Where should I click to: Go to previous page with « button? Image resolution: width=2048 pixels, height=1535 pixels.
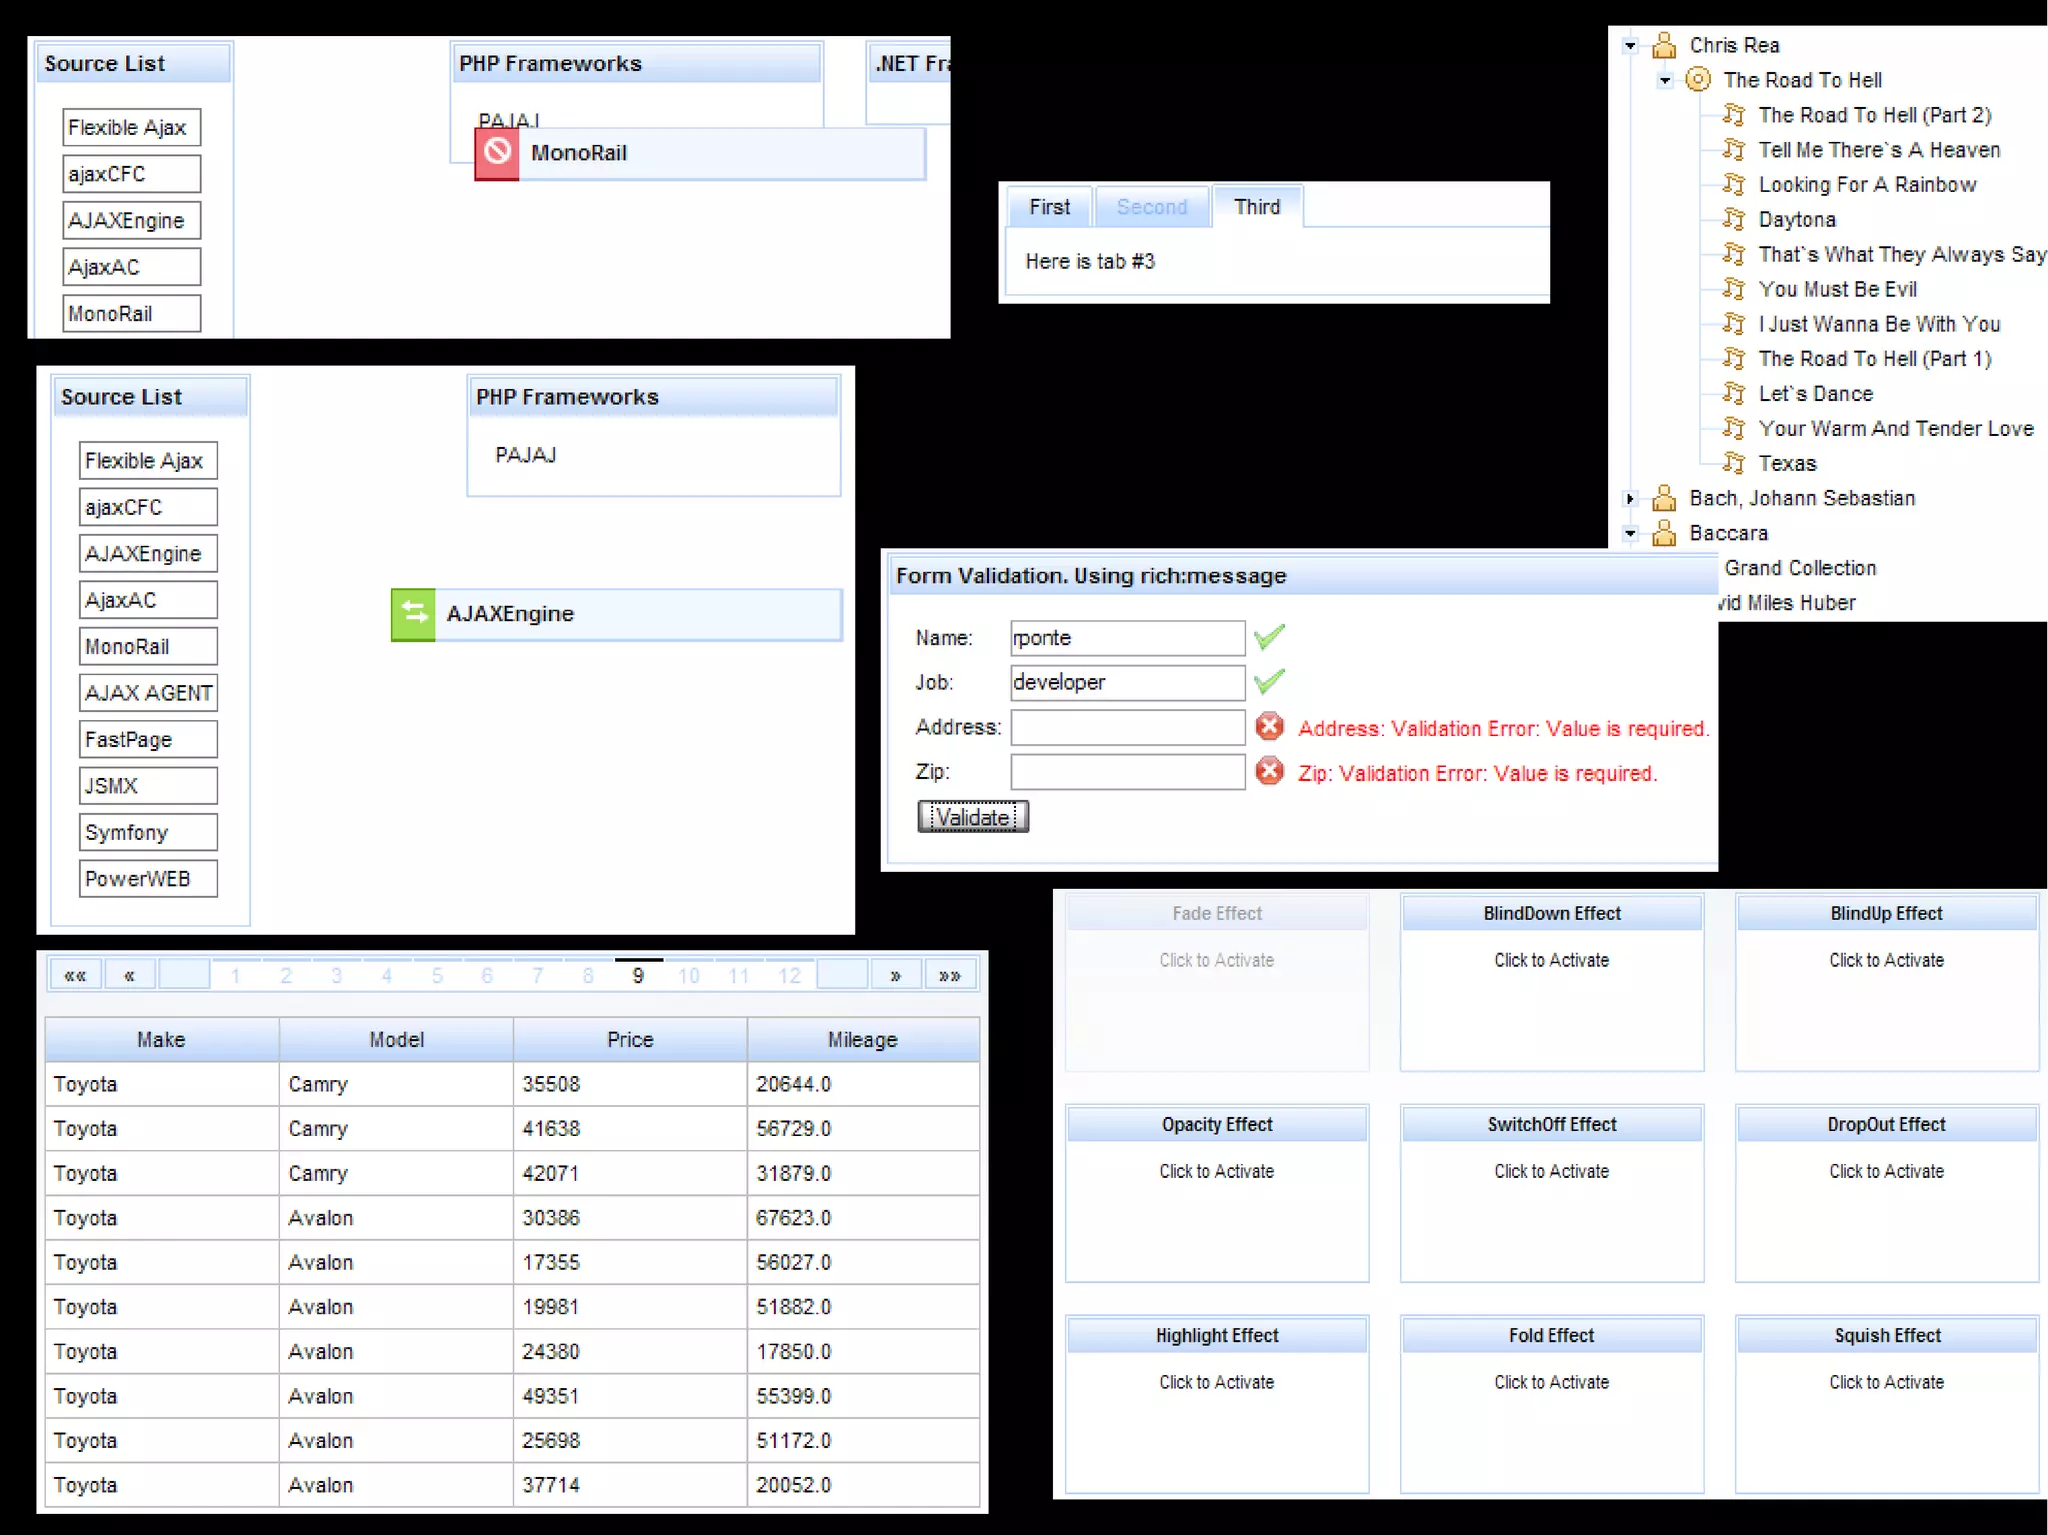pyautogui.click(x=129, y=975)
